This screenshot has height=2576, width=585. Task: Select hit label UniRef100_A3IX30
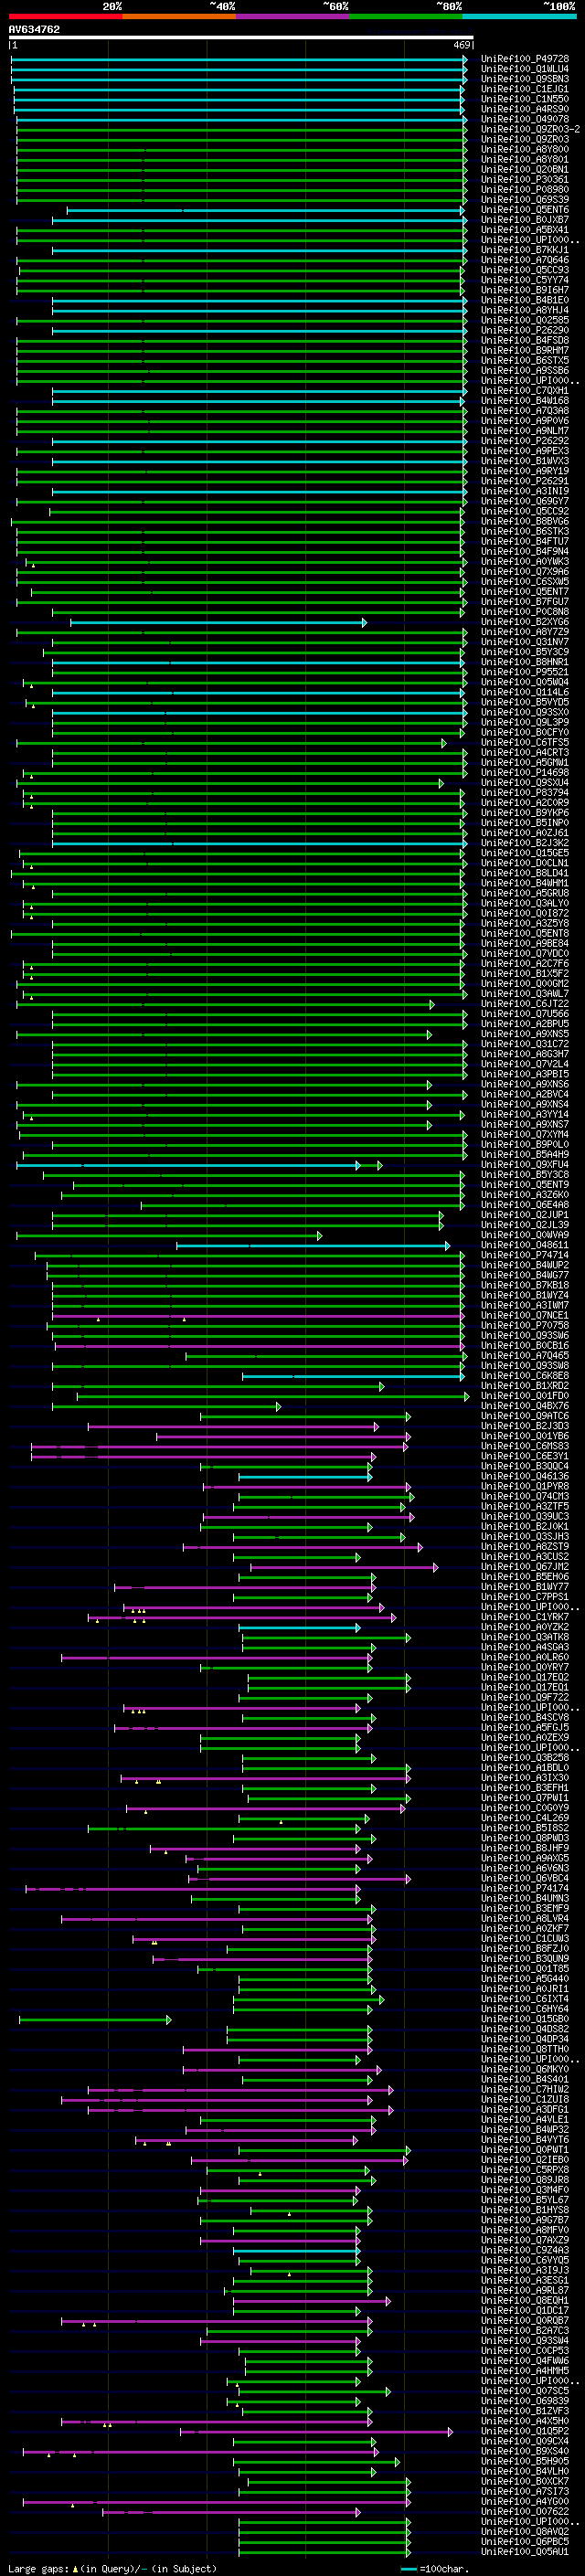coord(525,1778)
